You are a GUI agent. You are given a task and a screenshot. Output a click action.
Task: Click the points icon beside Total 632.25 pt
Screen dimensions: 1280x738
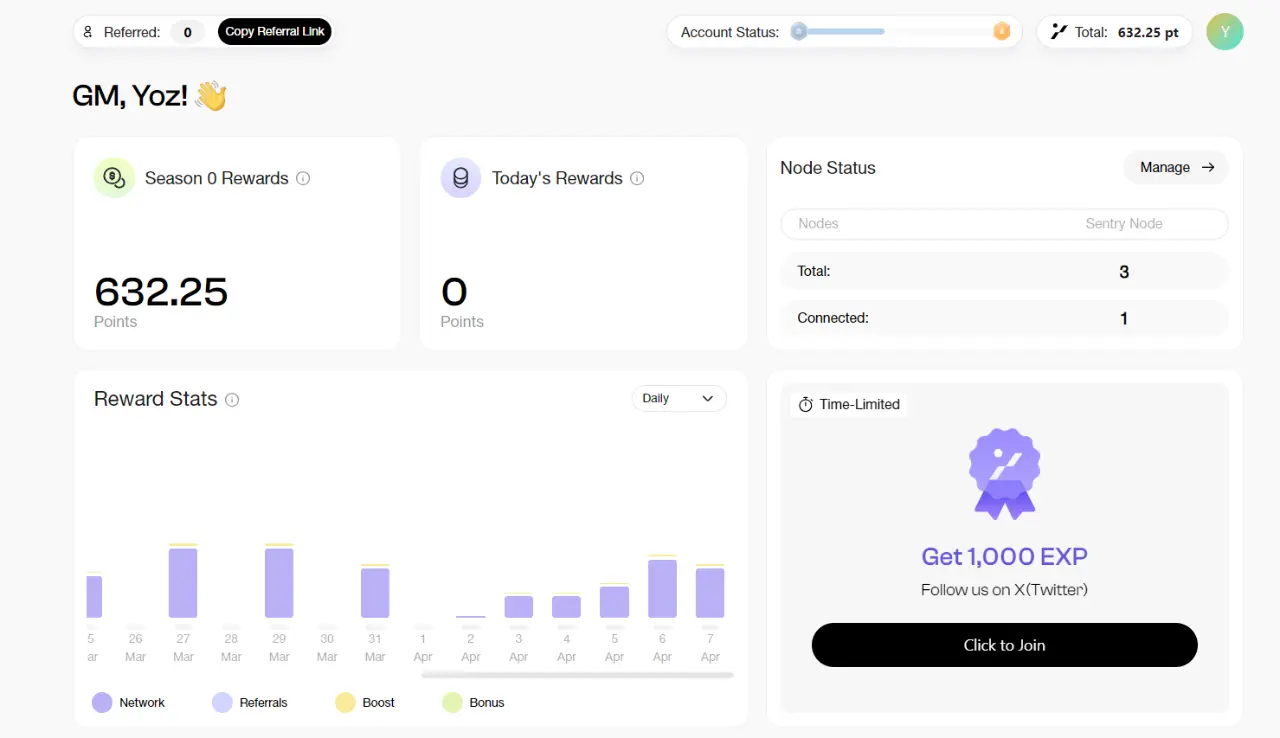pyautogui.click(x=1058, y=32)
